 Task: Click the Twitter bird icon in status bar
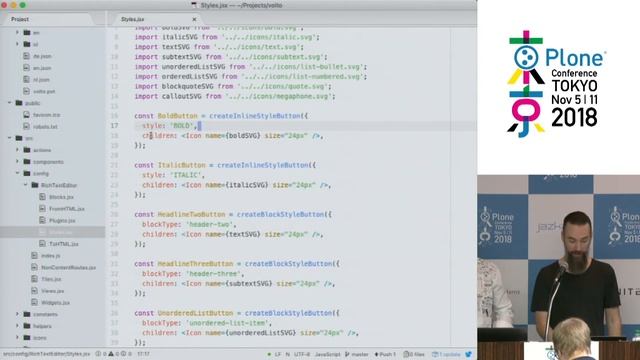pos(468,354)
